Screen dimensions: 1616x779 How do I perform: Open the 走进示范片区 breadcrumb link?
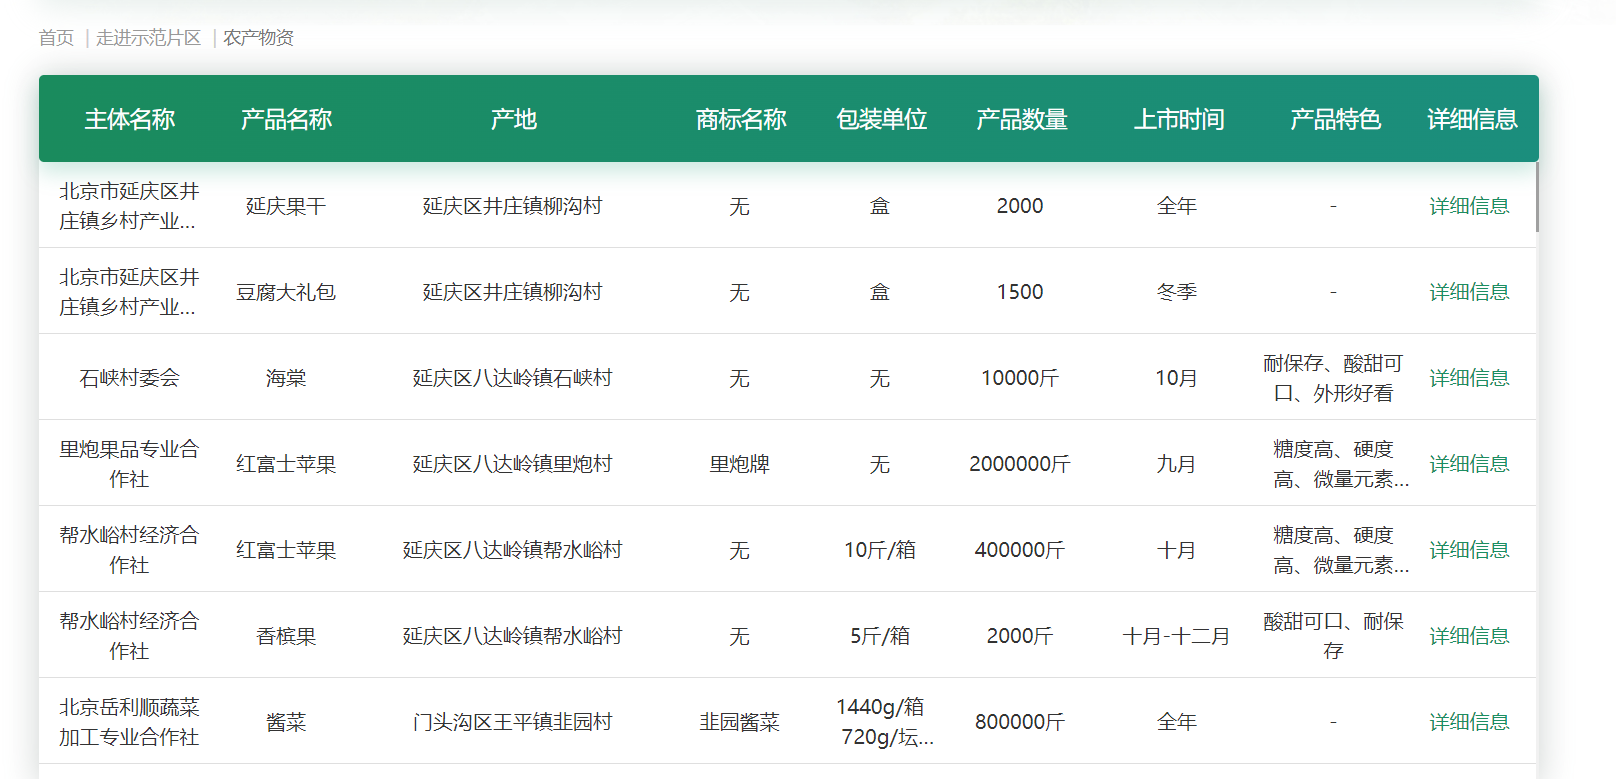(x=148, y=38)
